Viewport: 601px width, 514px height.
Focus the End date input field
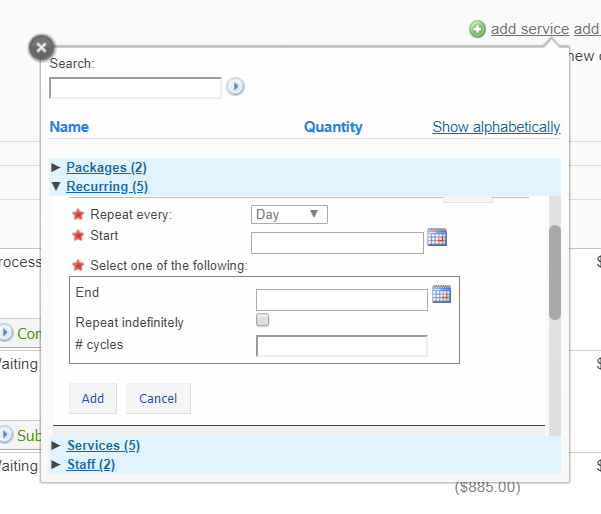pos(341,300)
